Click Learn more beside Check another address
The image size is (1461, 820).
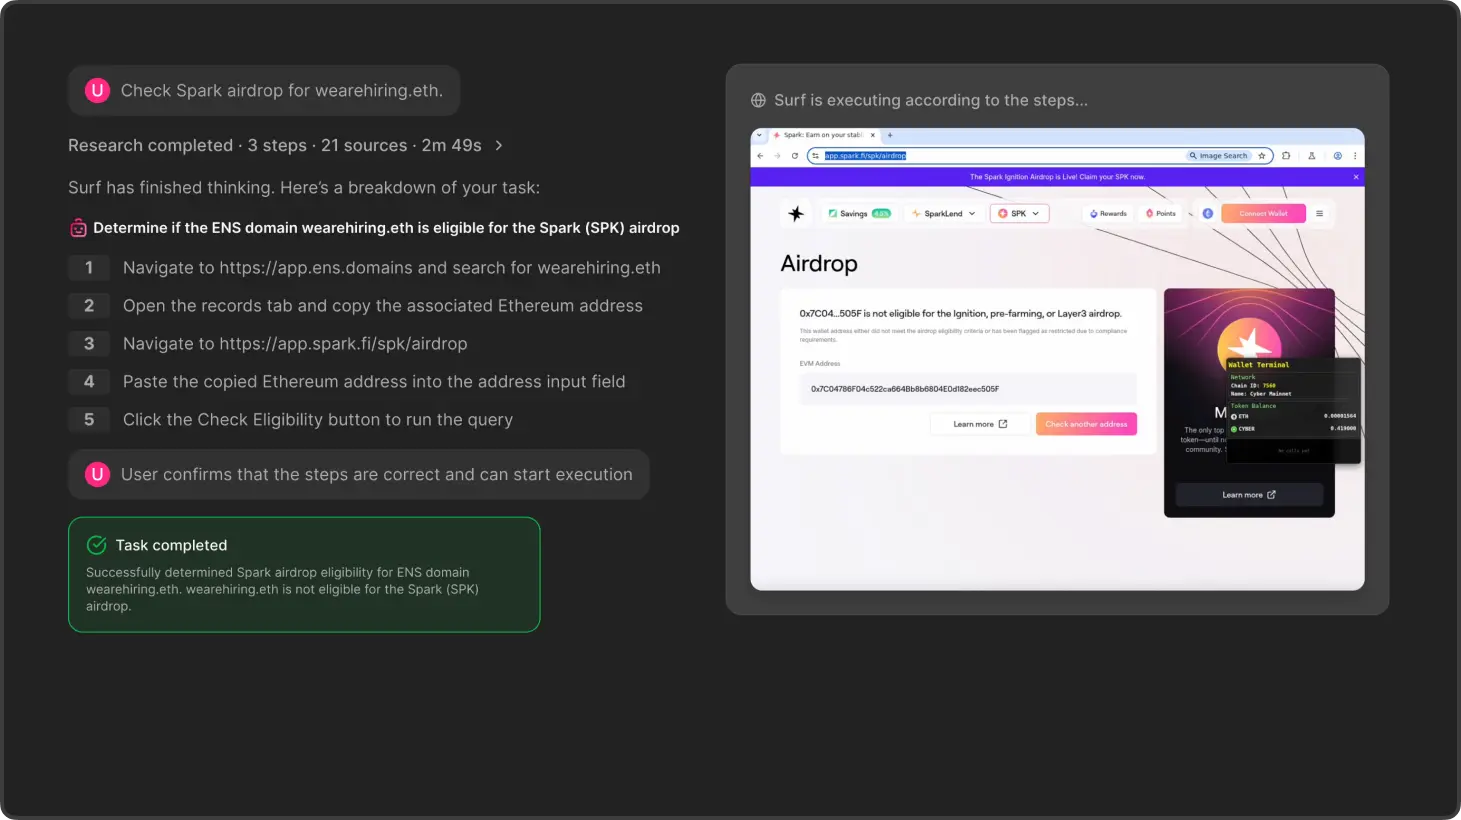(980, 424)
